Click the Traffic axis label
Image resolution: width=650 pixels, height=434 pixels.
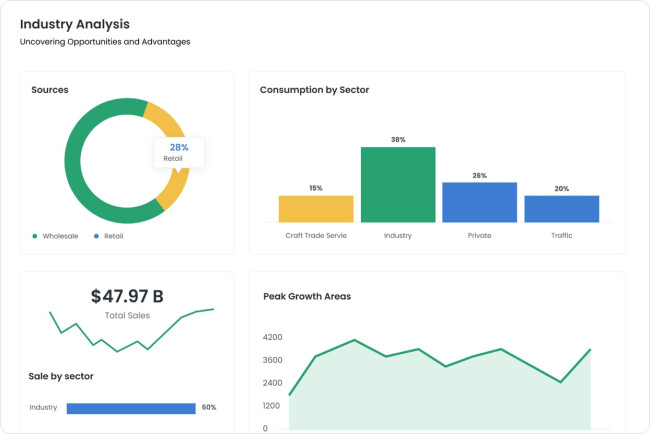click(x=562, y=235)
